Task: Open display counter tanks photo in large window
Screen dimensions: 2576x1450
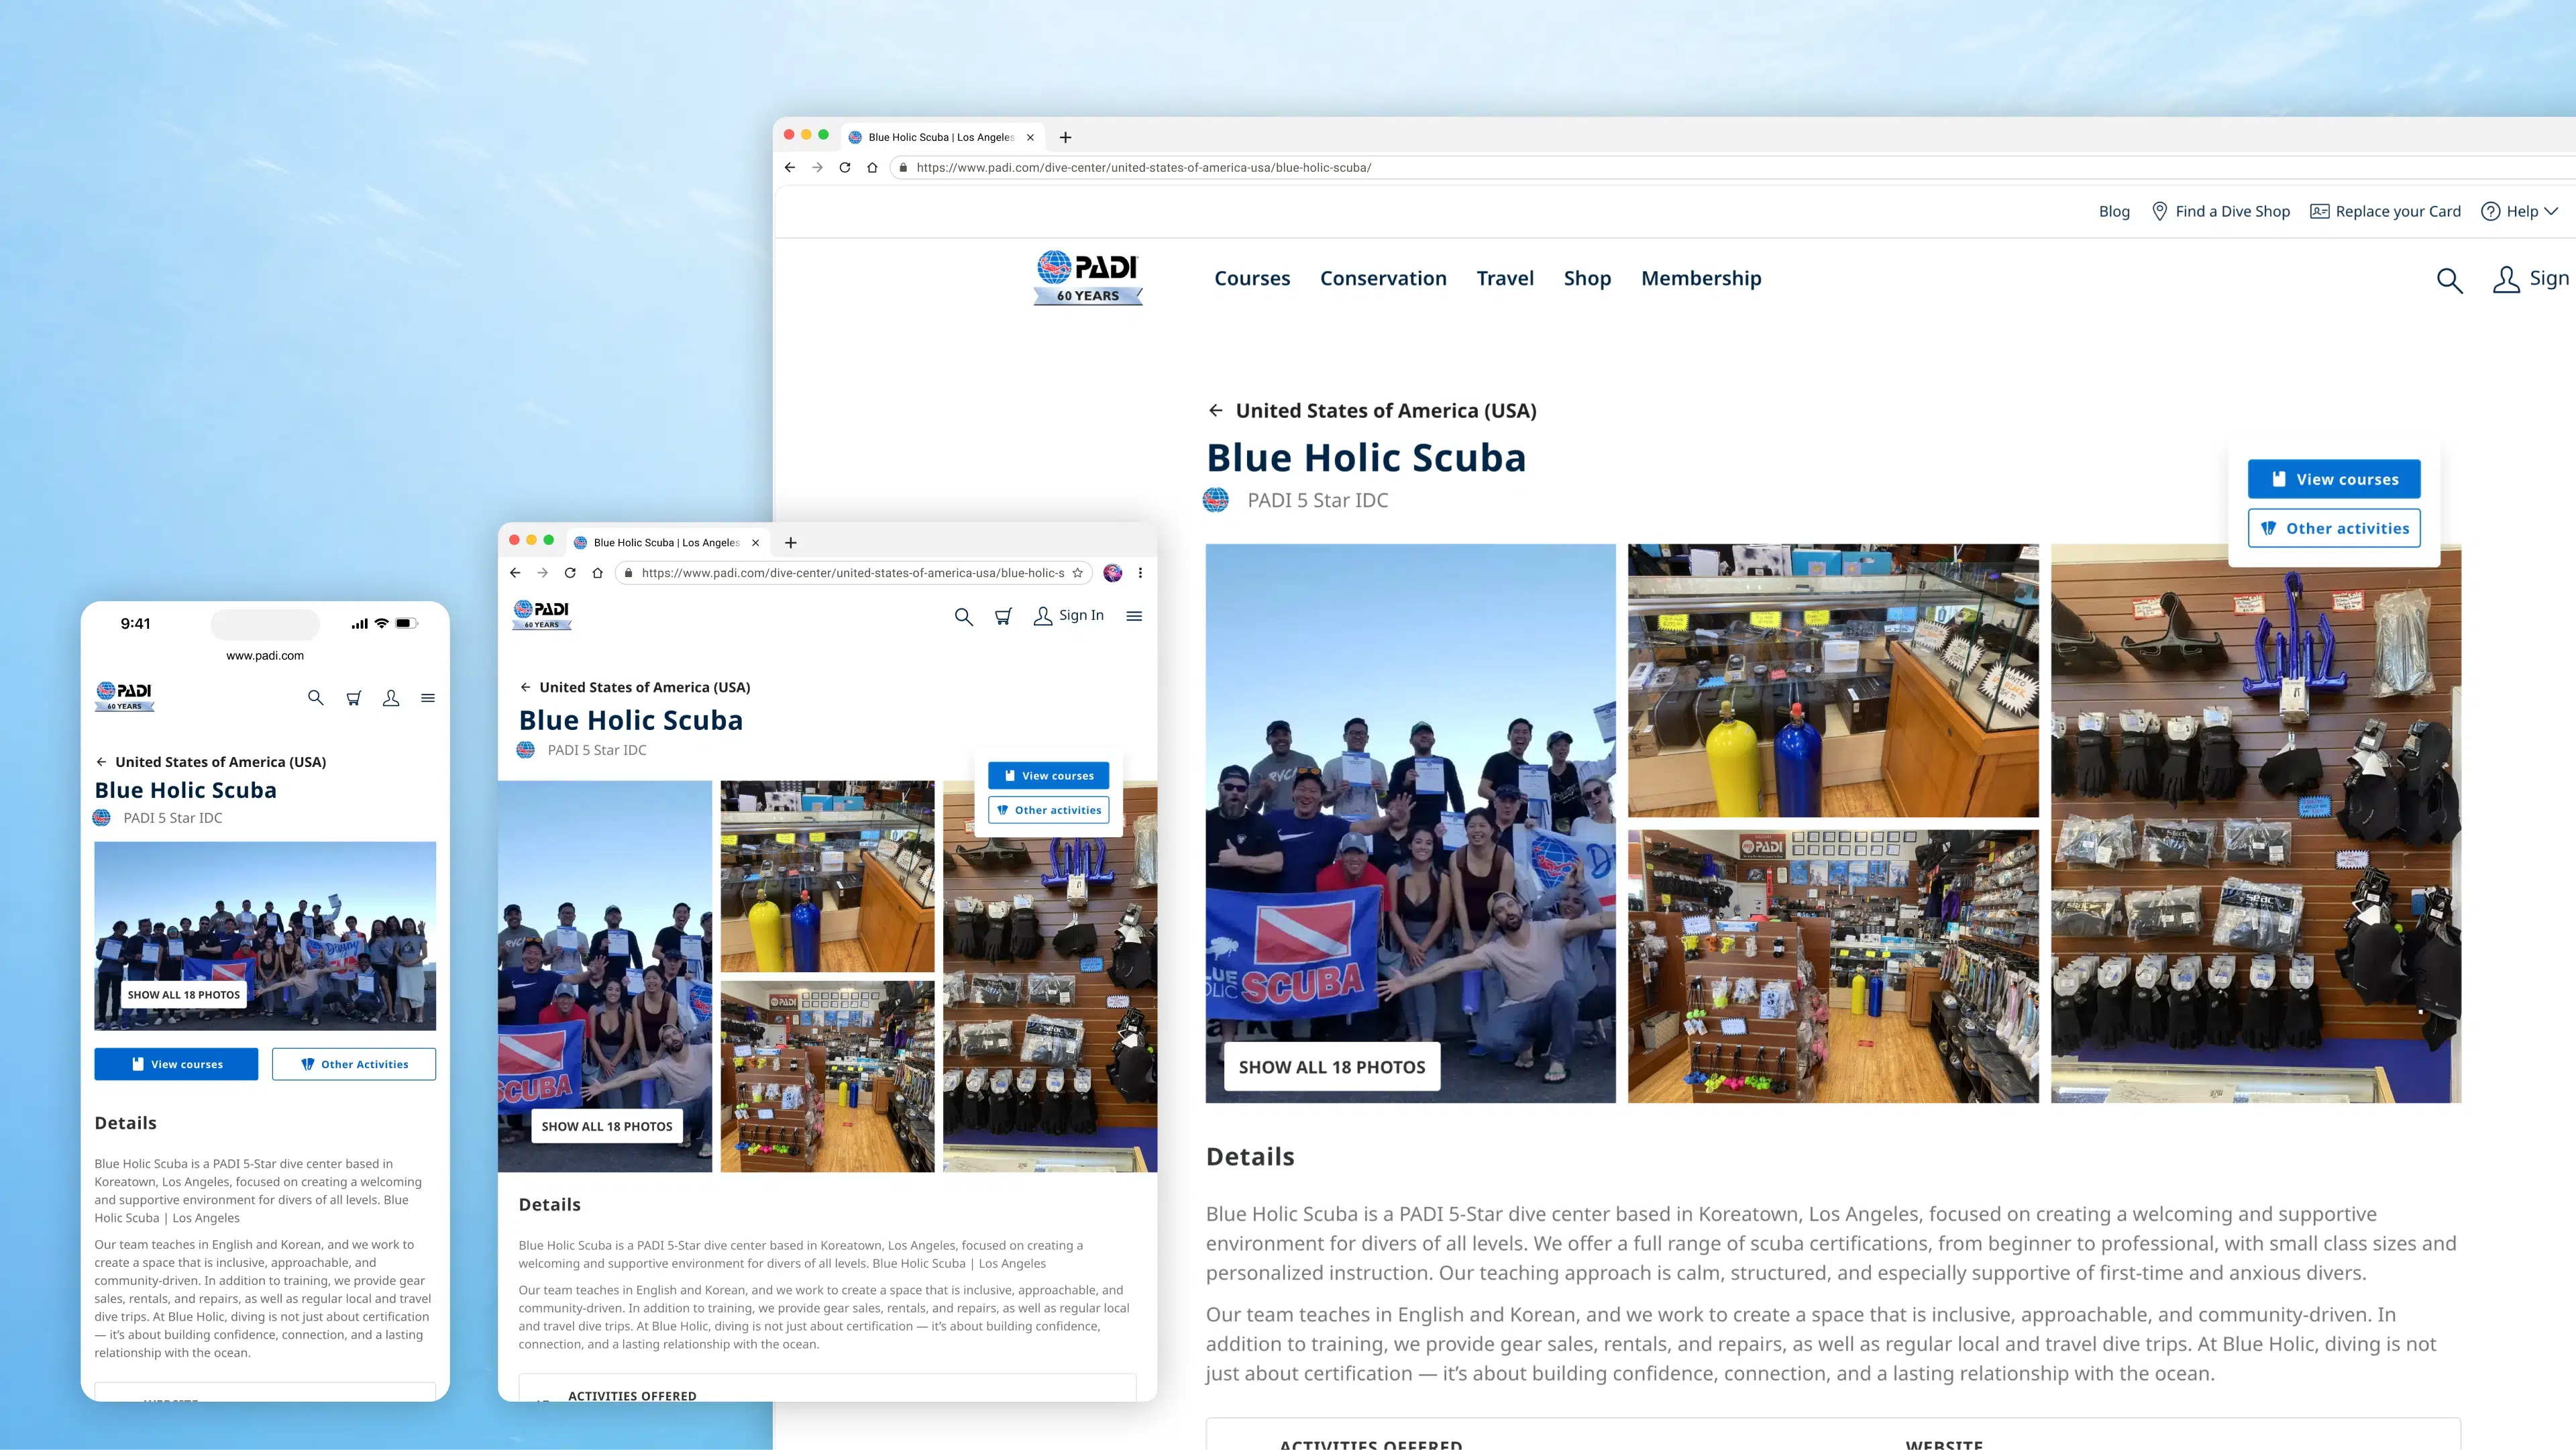Action: point(1833,680)
